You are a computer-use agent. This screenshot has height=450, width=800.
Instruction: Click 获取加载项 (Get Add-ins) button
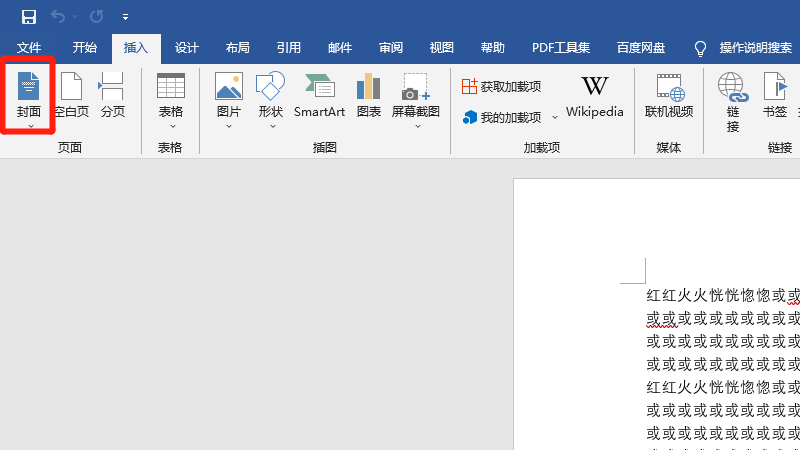(502, 87)
